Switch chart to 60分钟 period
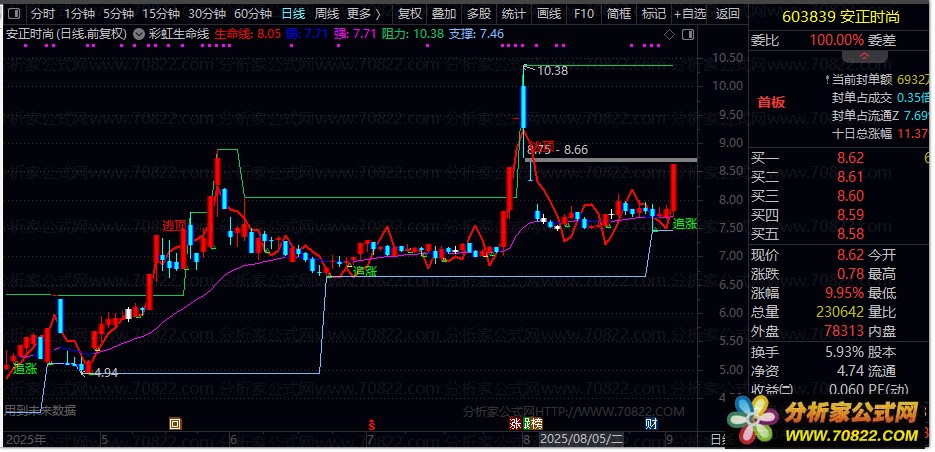This screenshot has width=935, height=452. pyautogui.click(x=253, y=14)
